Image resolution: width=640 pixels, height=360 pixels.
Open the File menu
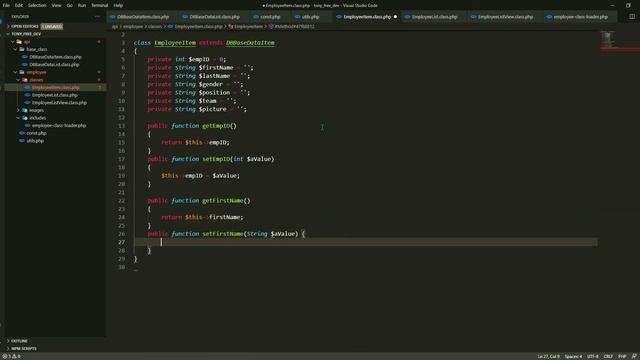pos(6,5)
